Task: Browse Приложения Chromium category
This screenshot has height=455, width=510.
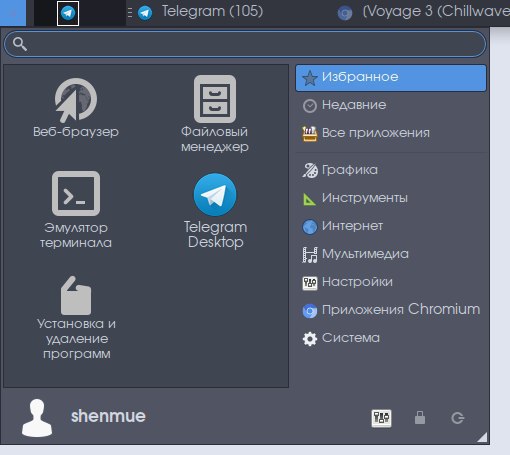Action: 391,310
